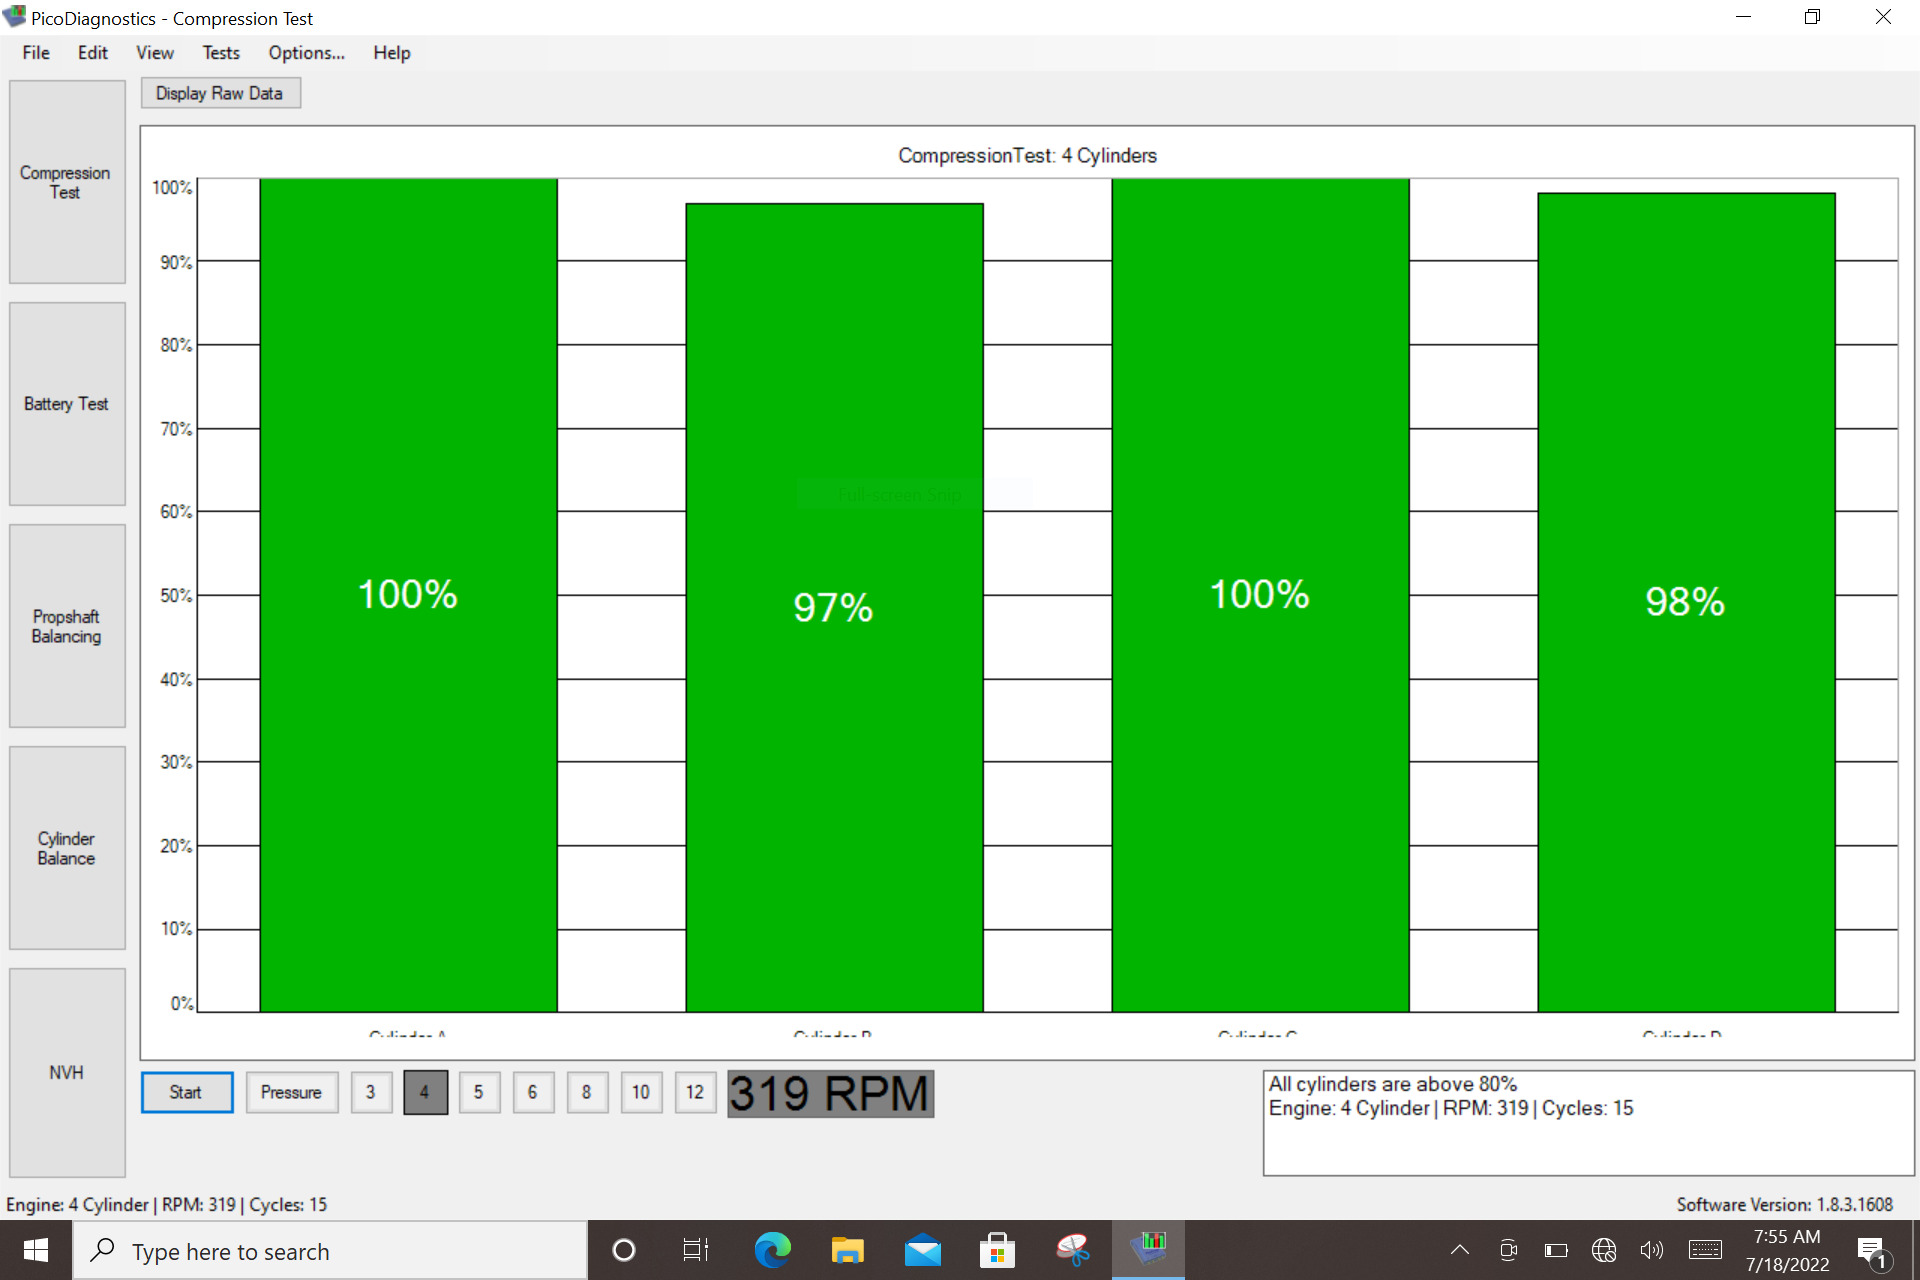Click Display Raw Data button
The image size is (1920, 1280).
pyautogui.click(x=220, y=93)
